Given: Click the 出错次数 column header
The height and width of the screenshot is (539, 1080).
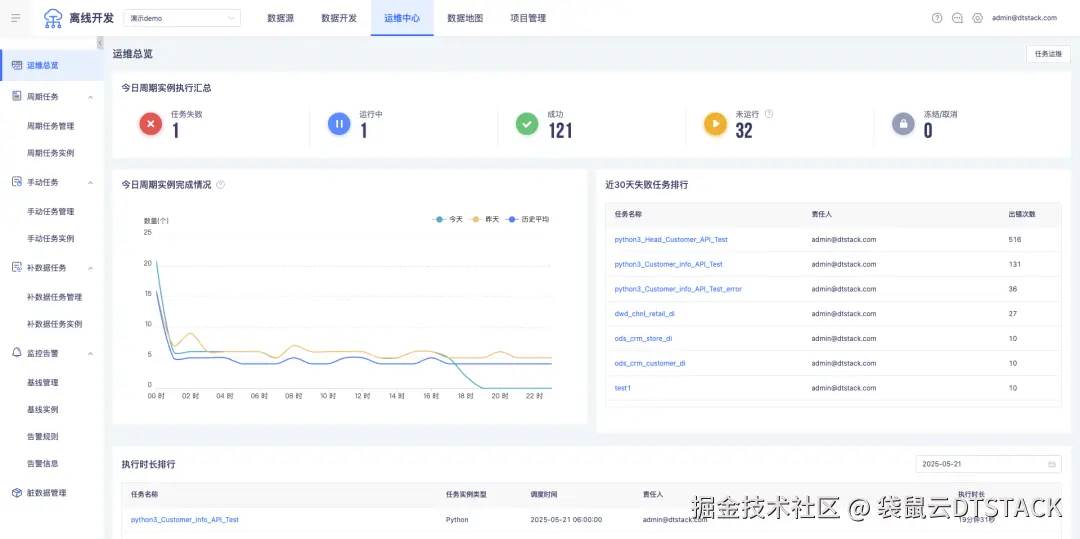Looking at the screenshot, I should point(1021,214).
